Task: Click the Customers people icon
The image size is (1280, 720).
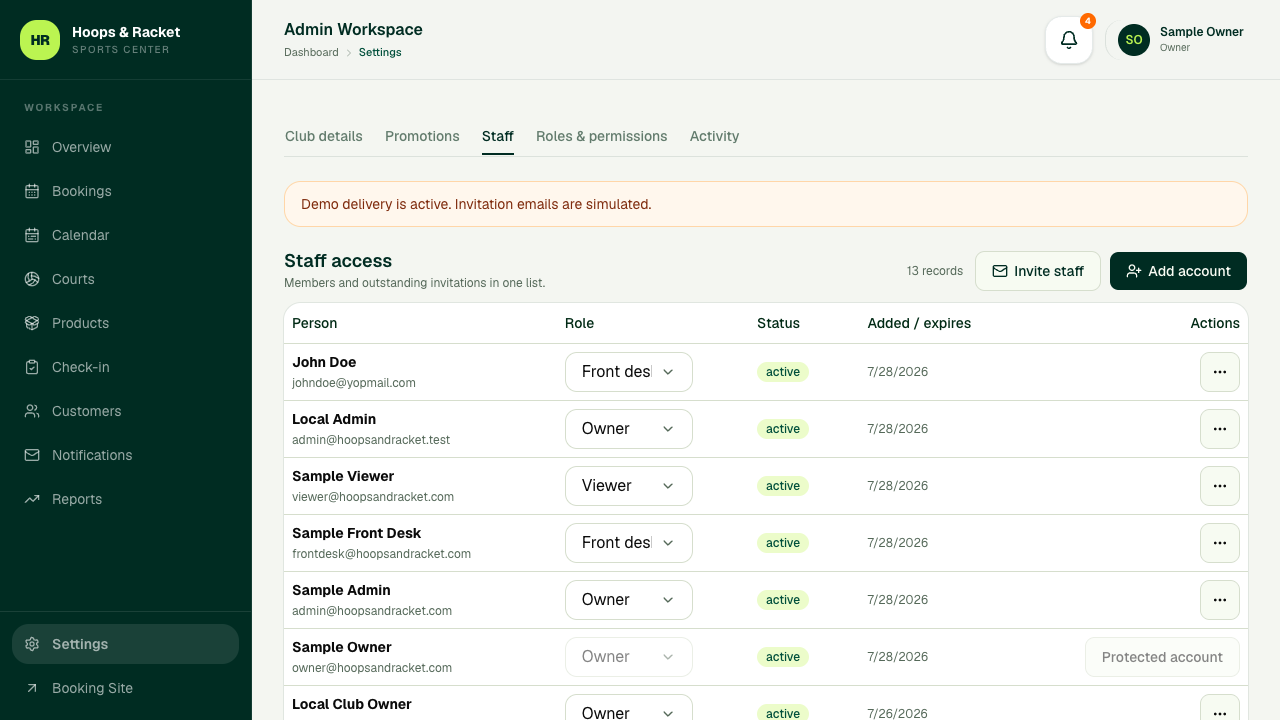Action: 32,411
